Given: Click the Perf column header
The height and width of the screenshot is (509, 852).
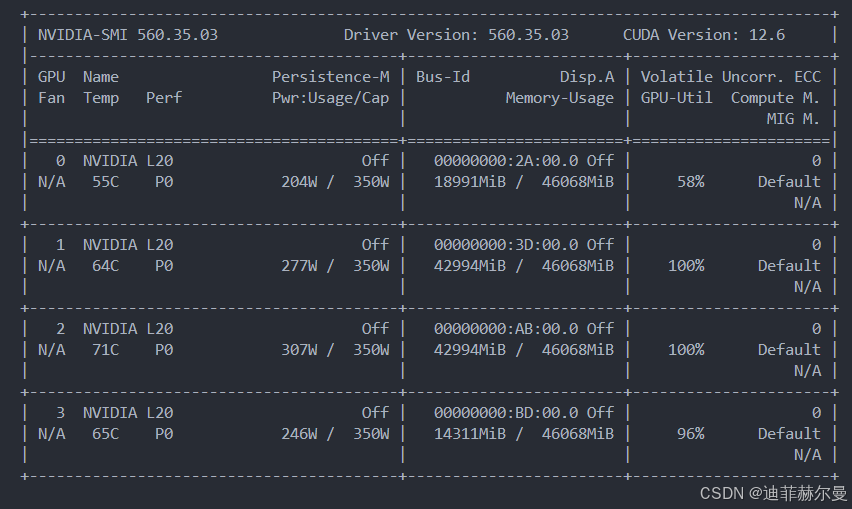Looking at the screenshot, I should (x=164, y=98).
